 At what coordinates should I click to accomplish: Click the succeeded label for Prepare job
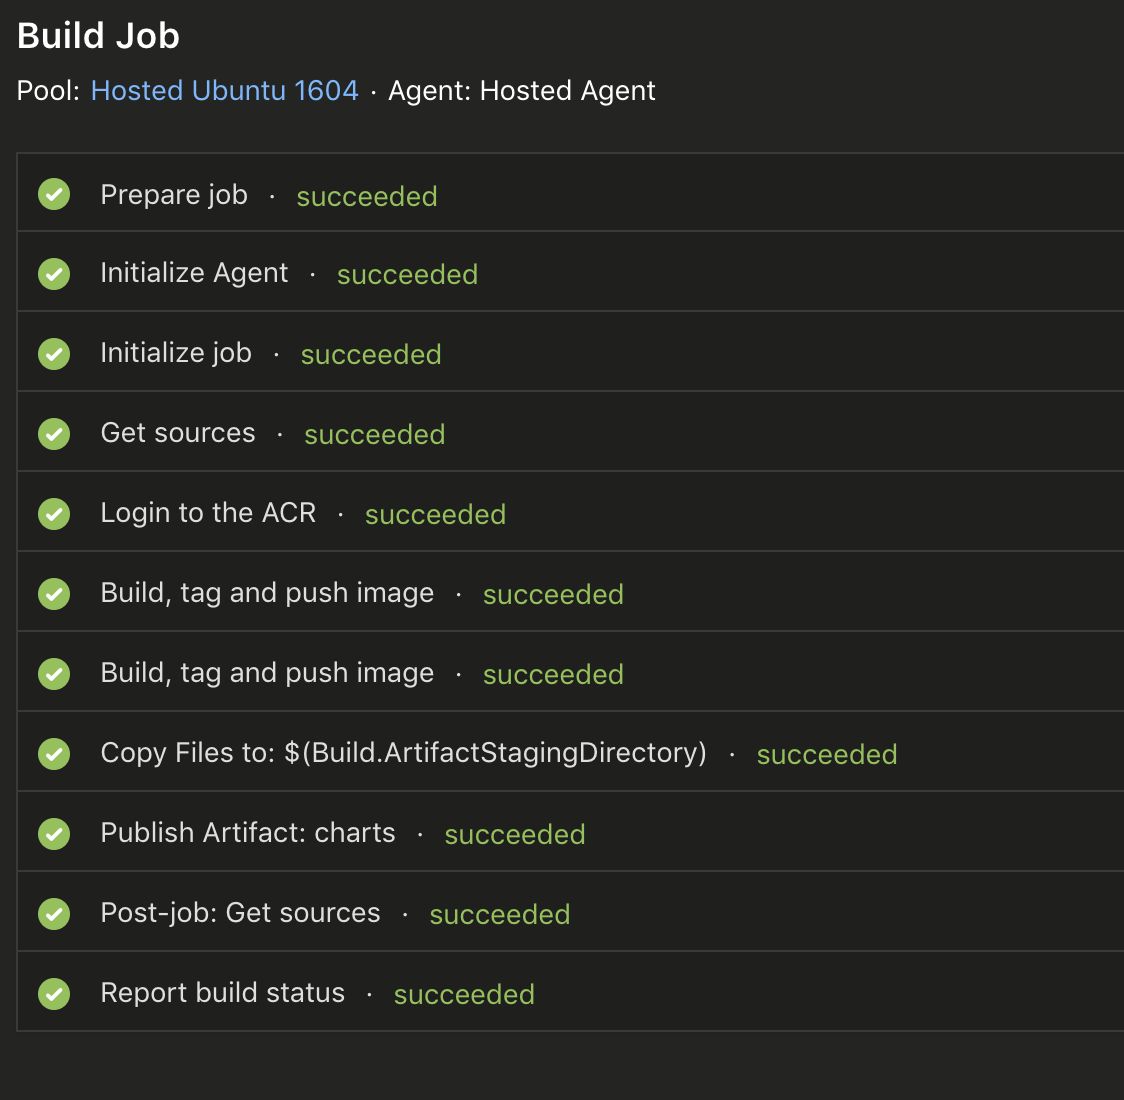point(366,196)
